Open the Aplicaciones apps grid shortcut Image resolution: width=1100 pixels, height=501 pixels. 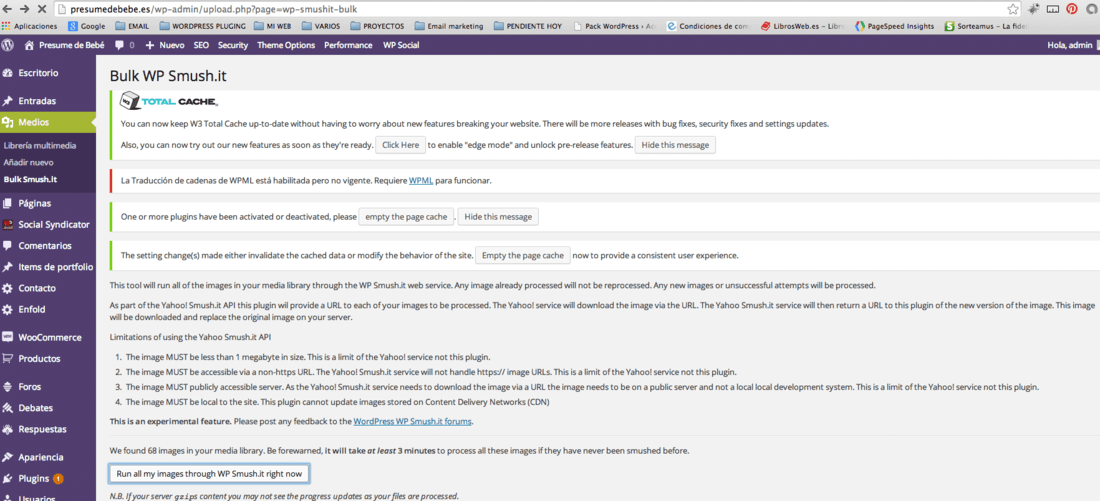click(29, 26)
